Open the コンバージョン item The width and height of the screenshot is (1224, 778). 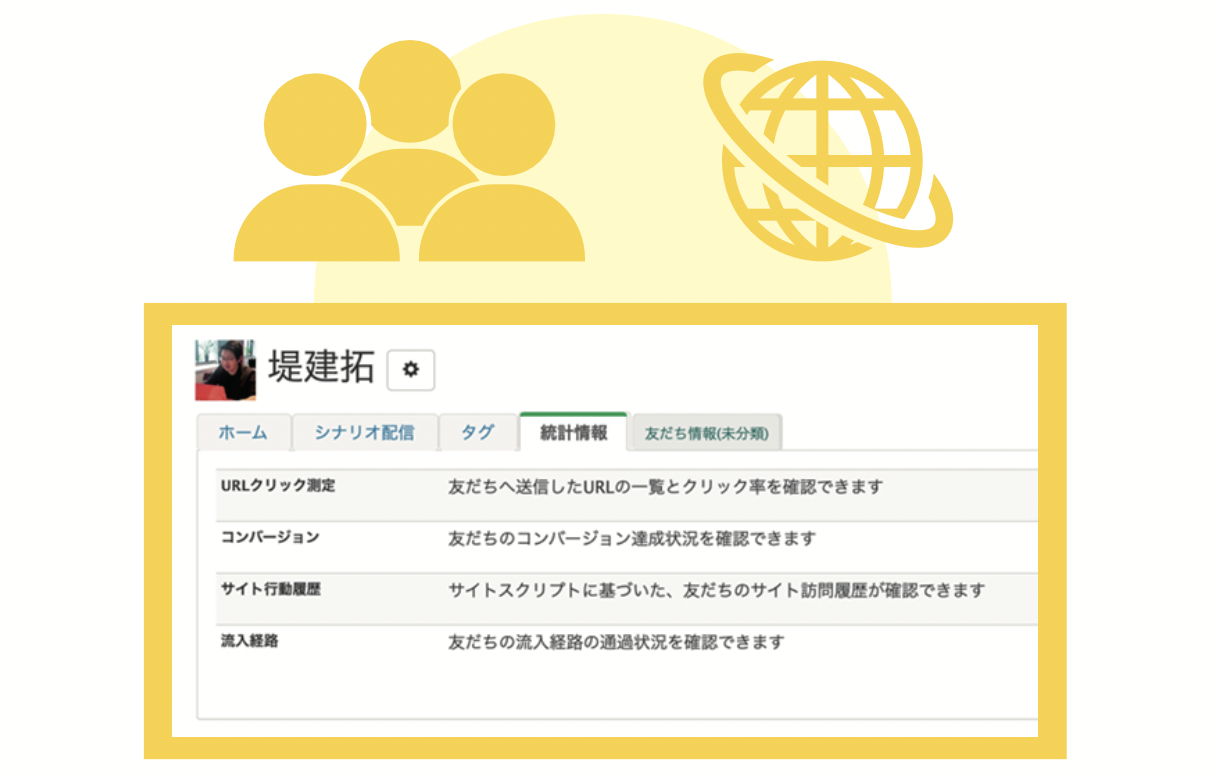[269, 538]
